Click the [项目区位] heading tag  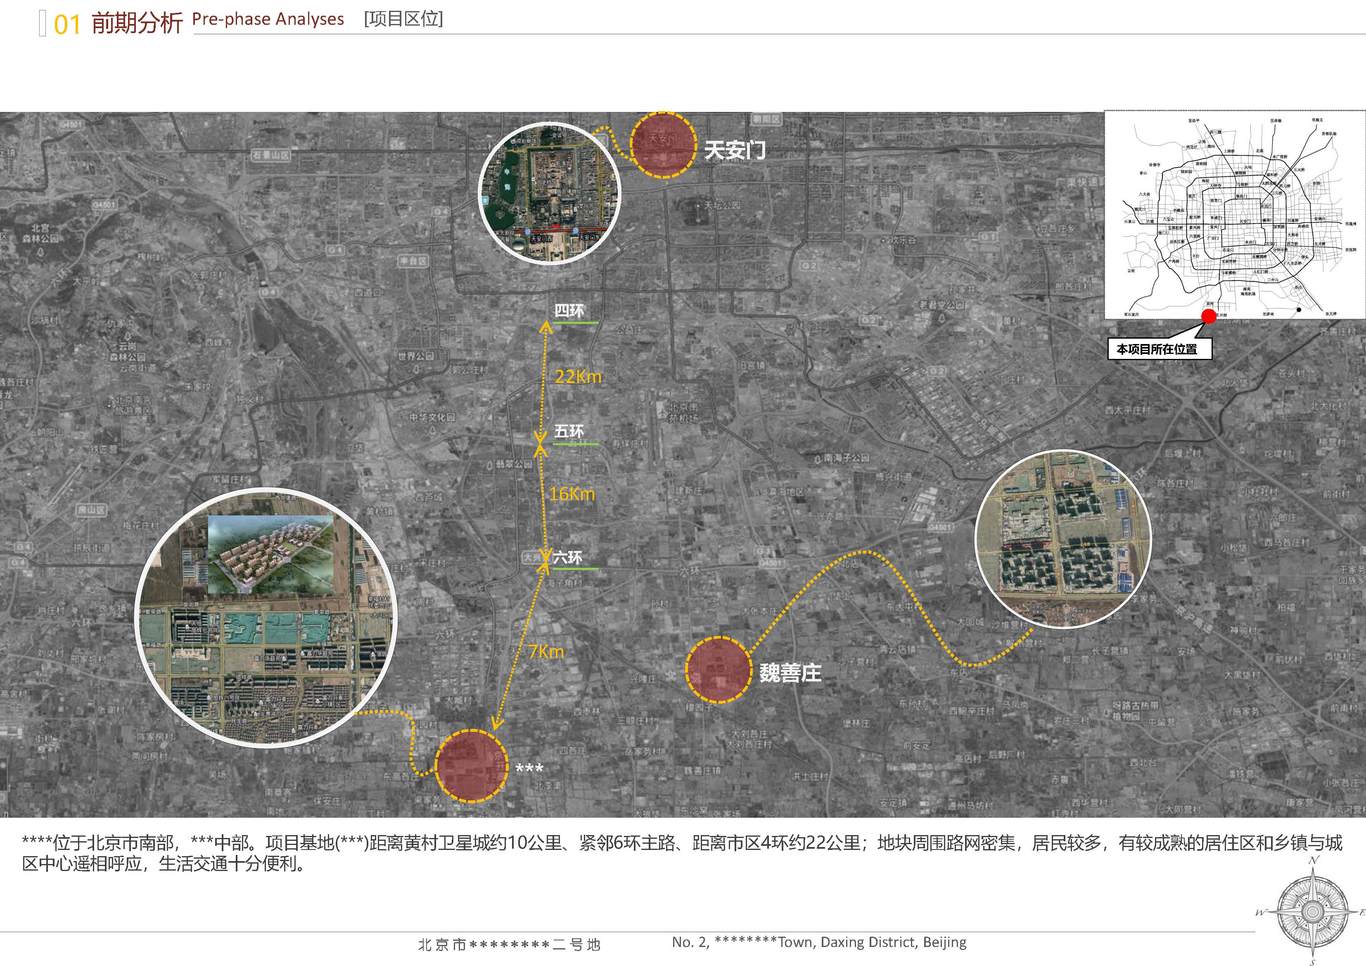(403, 19)
